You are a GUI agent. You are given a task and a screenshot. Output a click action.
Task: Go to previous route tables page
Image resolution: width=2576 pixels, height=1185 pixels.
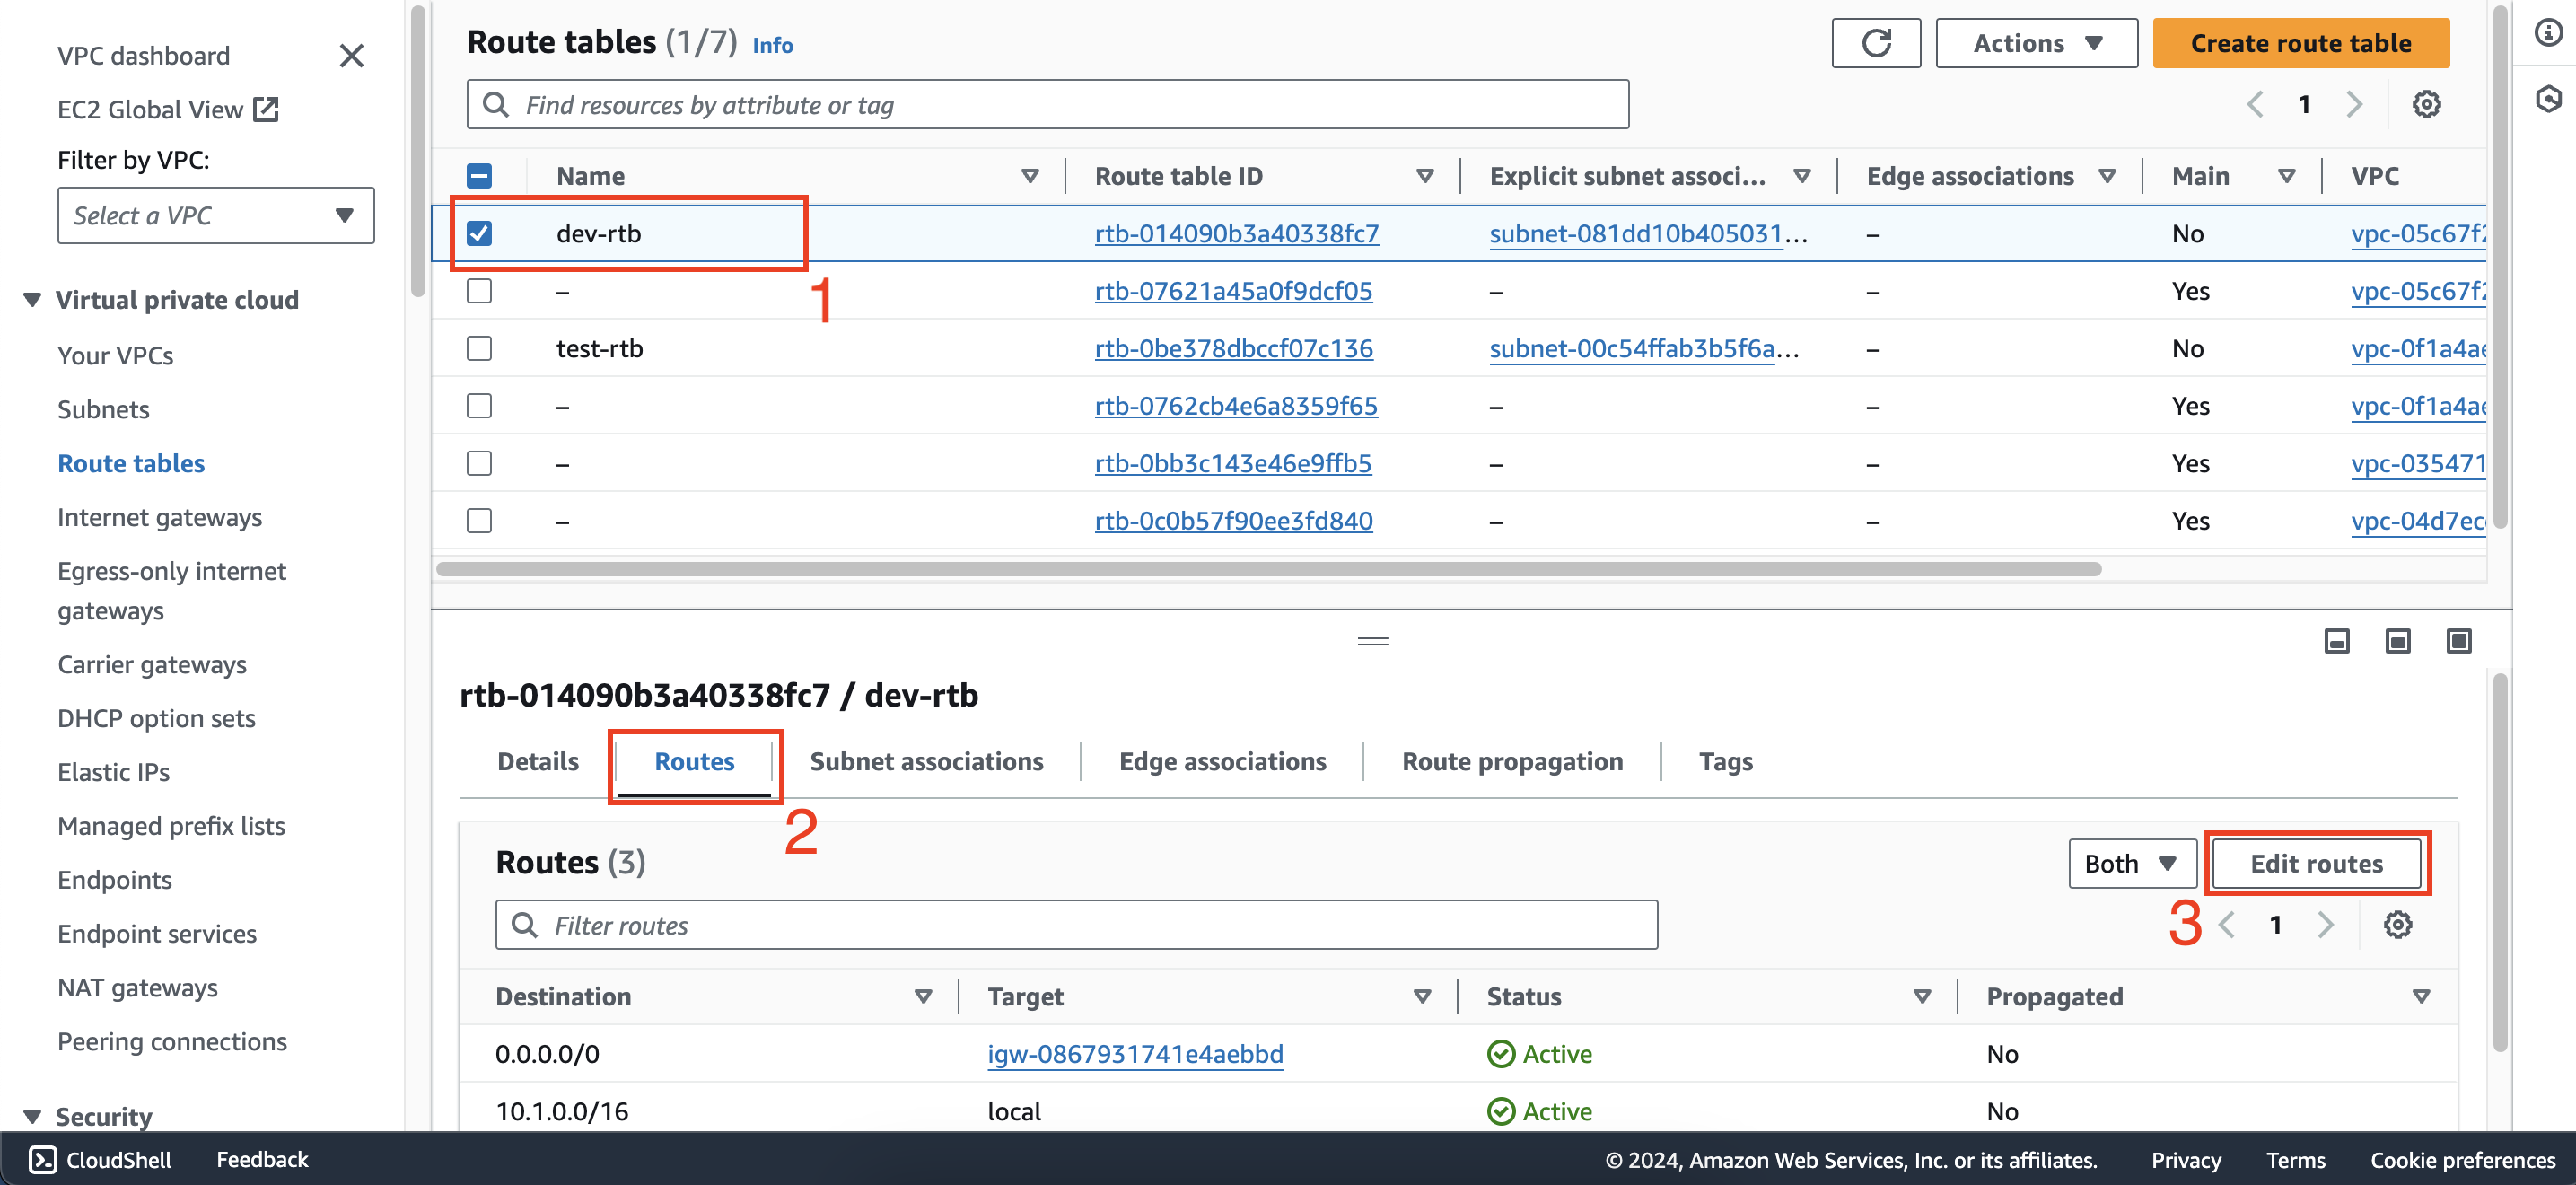click(x=2255, y=104)
